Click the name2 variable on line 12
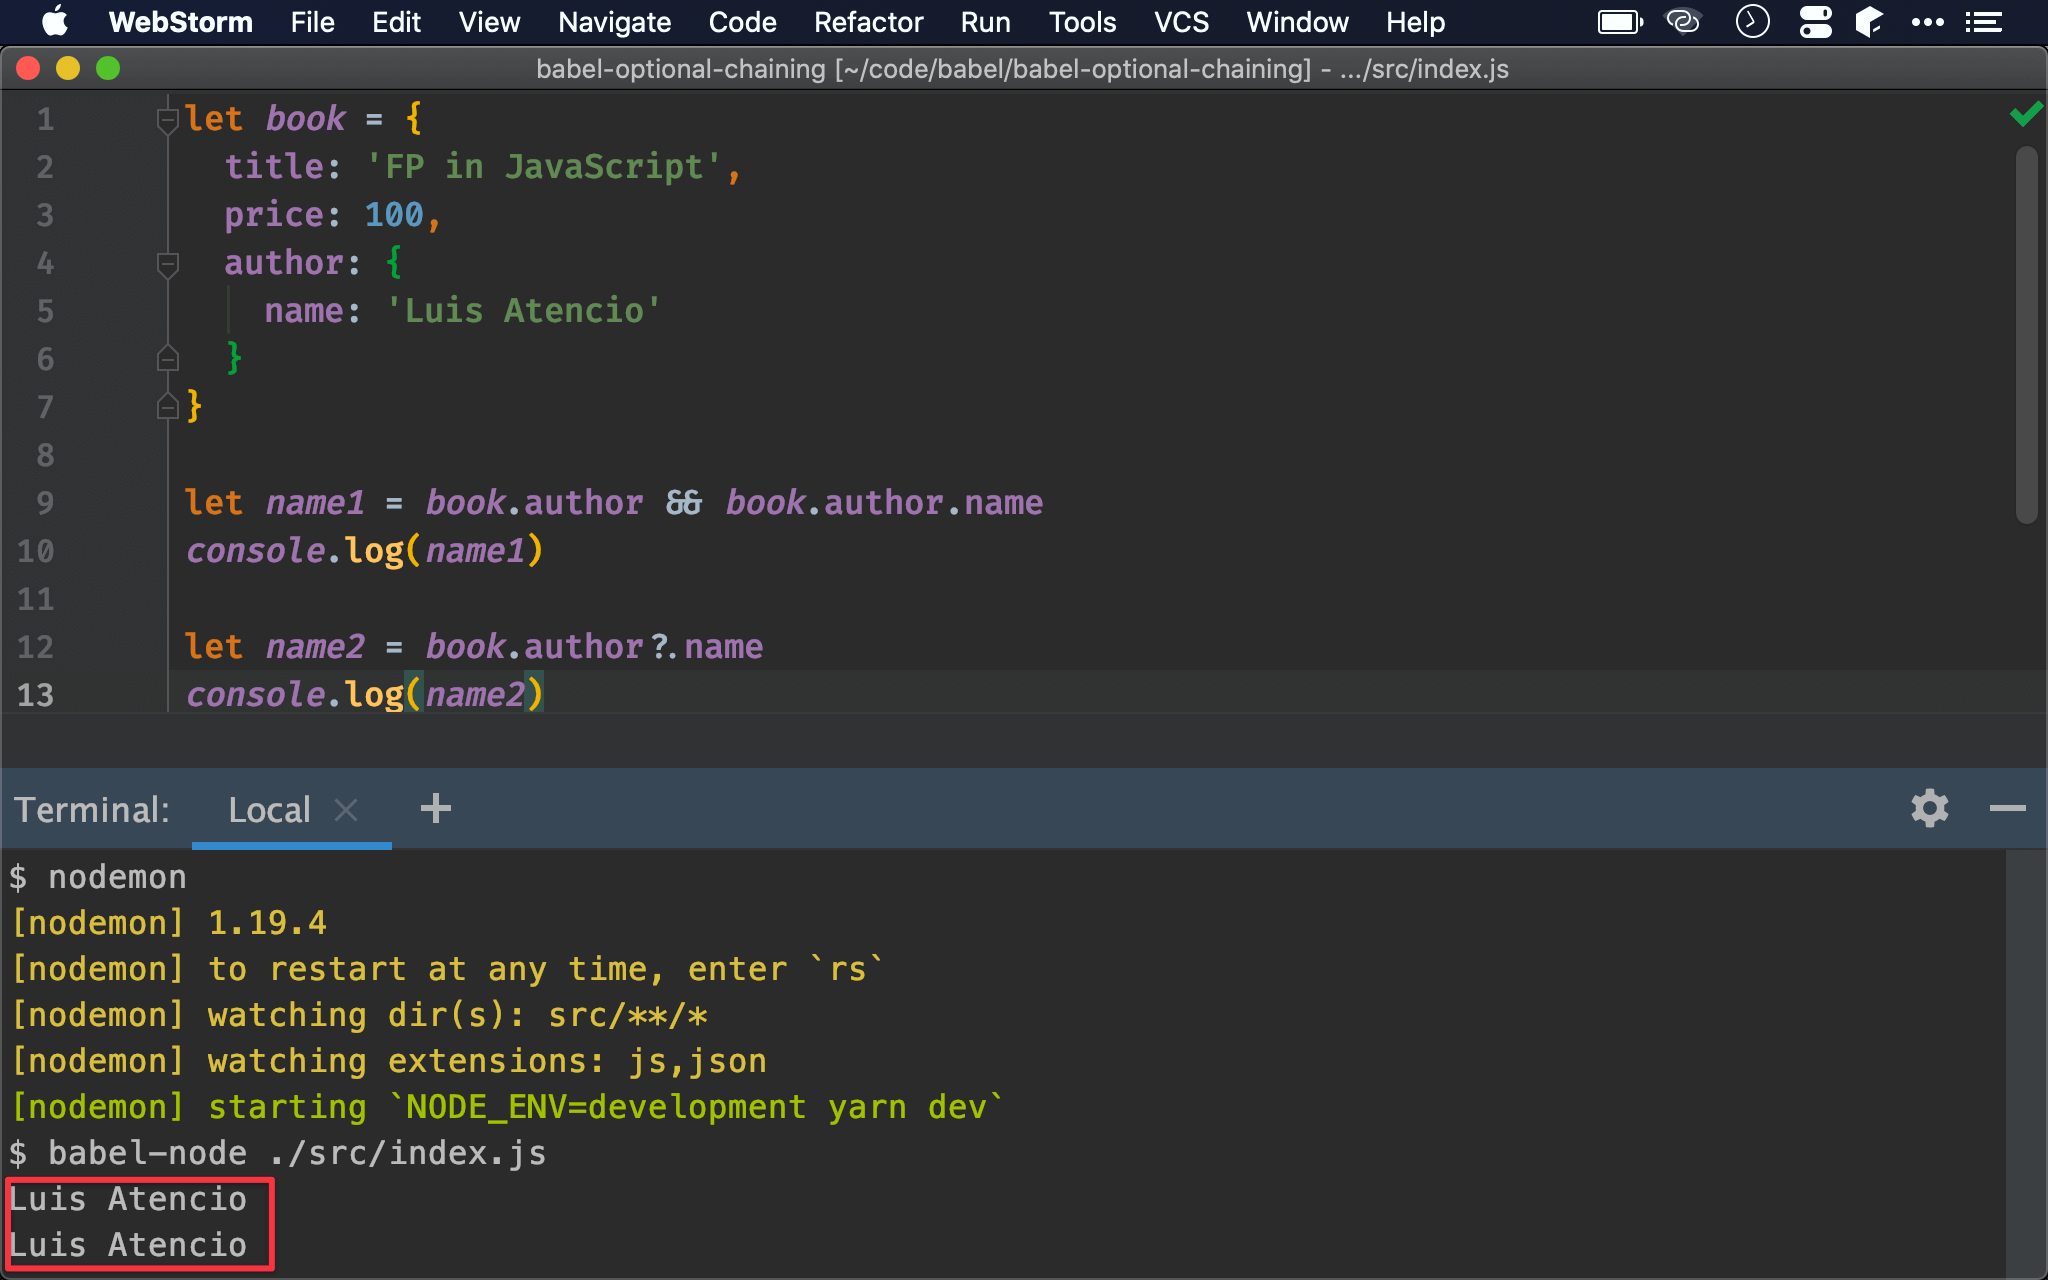The width and height of the screenshot is (2048, 1280). [315, 646]
